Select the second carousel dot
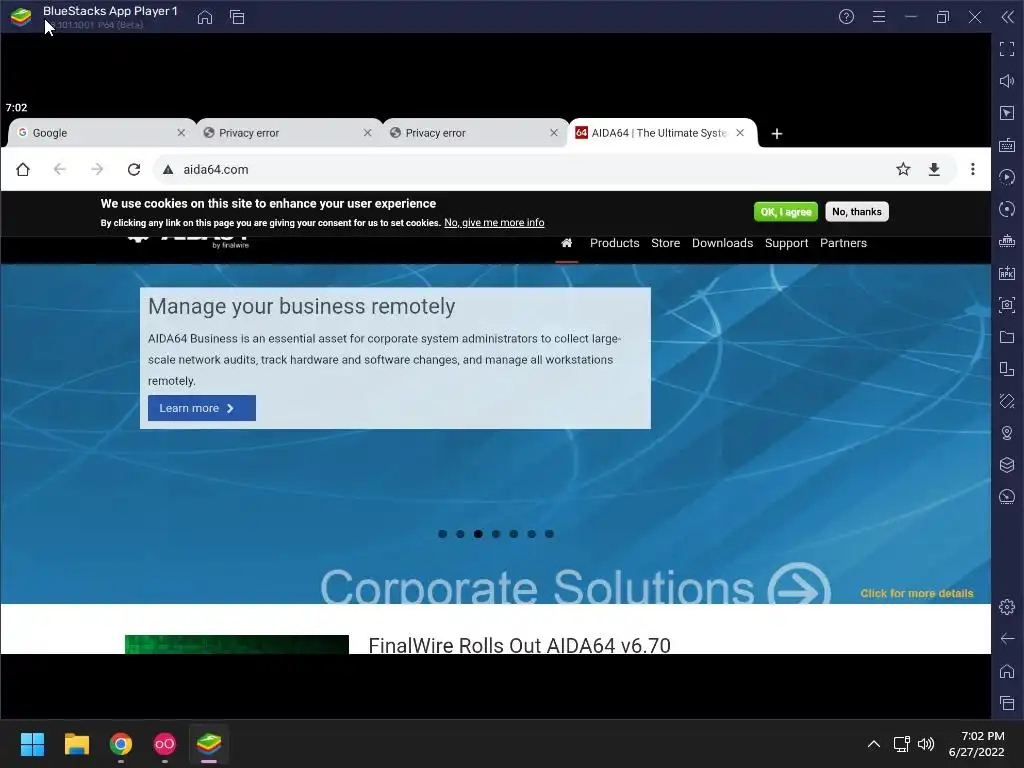This screenshot has height=768, width=1024. tap(460, 534)
